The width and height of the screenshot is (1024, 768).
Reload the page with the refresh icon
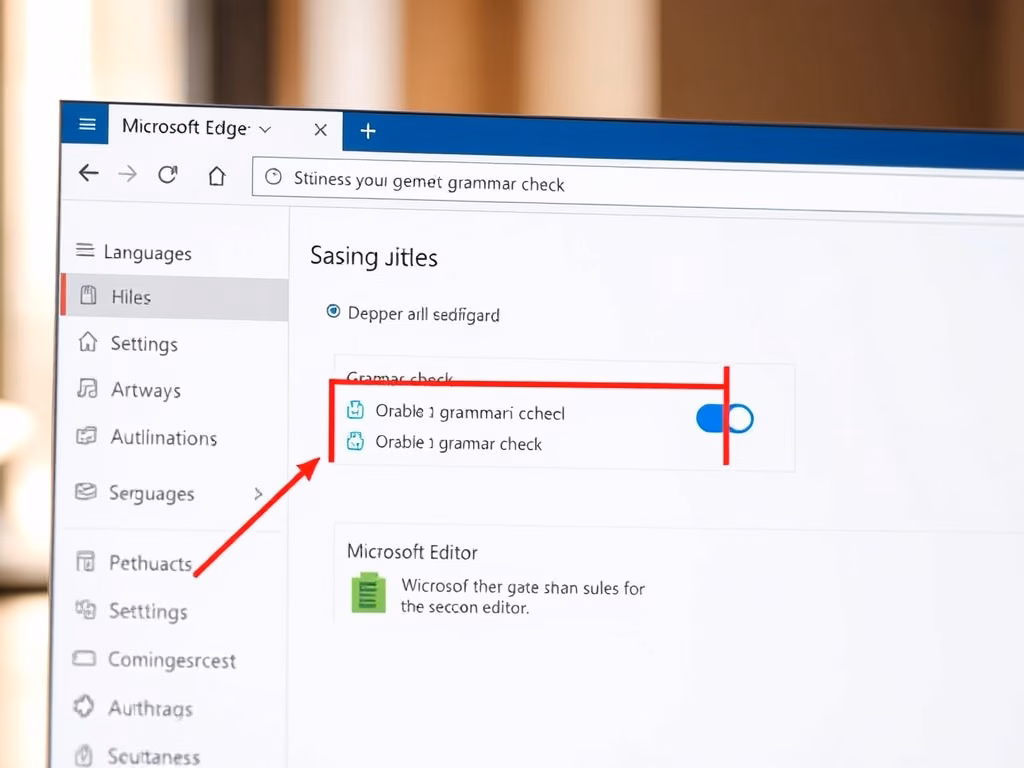pos(168,174)
